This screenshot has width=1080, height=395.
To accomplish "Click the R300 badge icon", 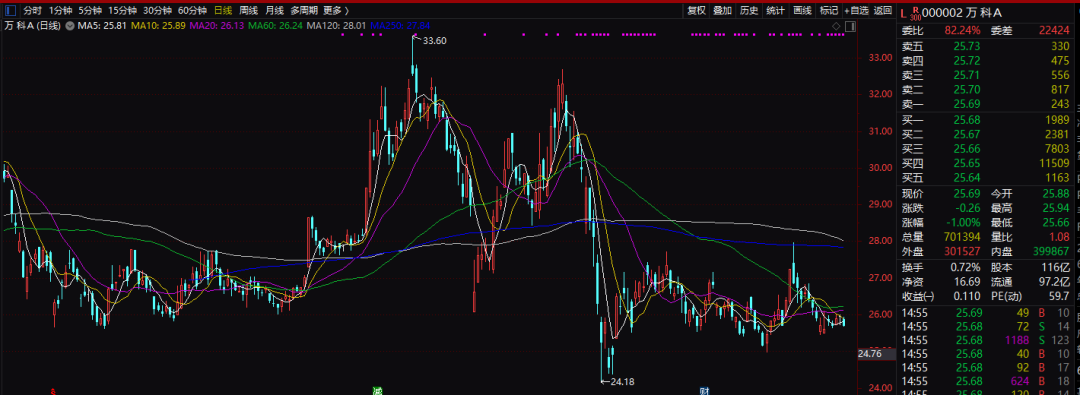I will 915,12.
